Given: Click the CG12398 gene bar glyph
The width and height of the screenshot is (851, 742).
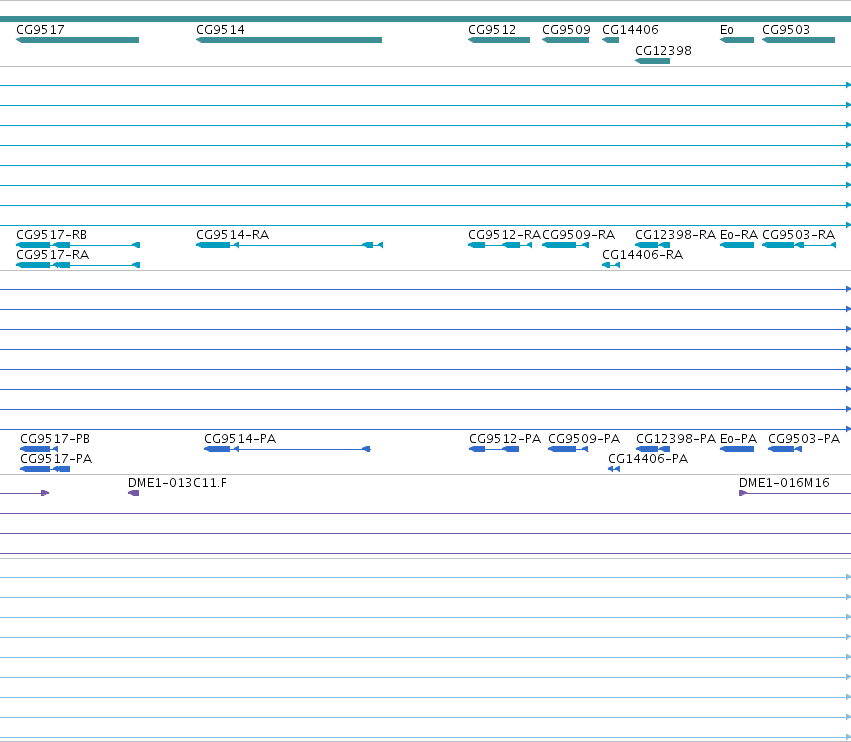Looking at the screenshot, I should pos(652,61).
